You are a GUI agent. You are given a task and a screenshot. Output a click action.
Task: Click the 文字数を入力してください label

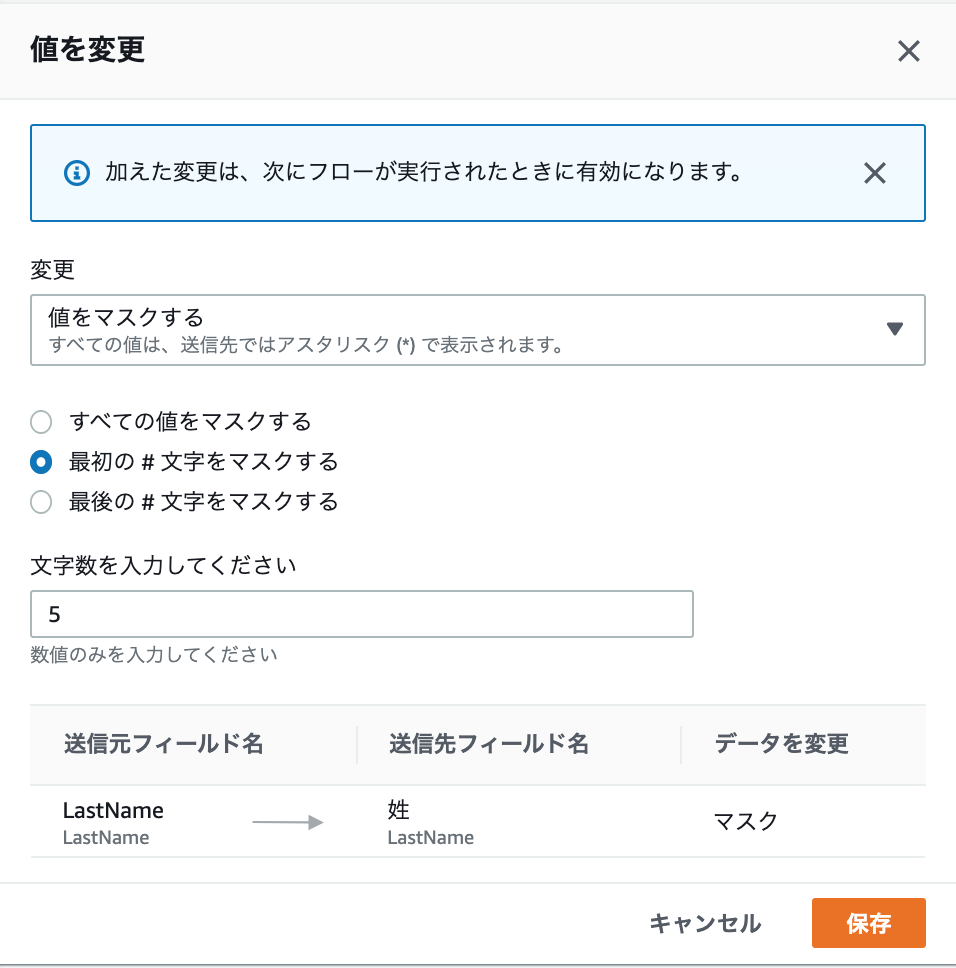164,566
